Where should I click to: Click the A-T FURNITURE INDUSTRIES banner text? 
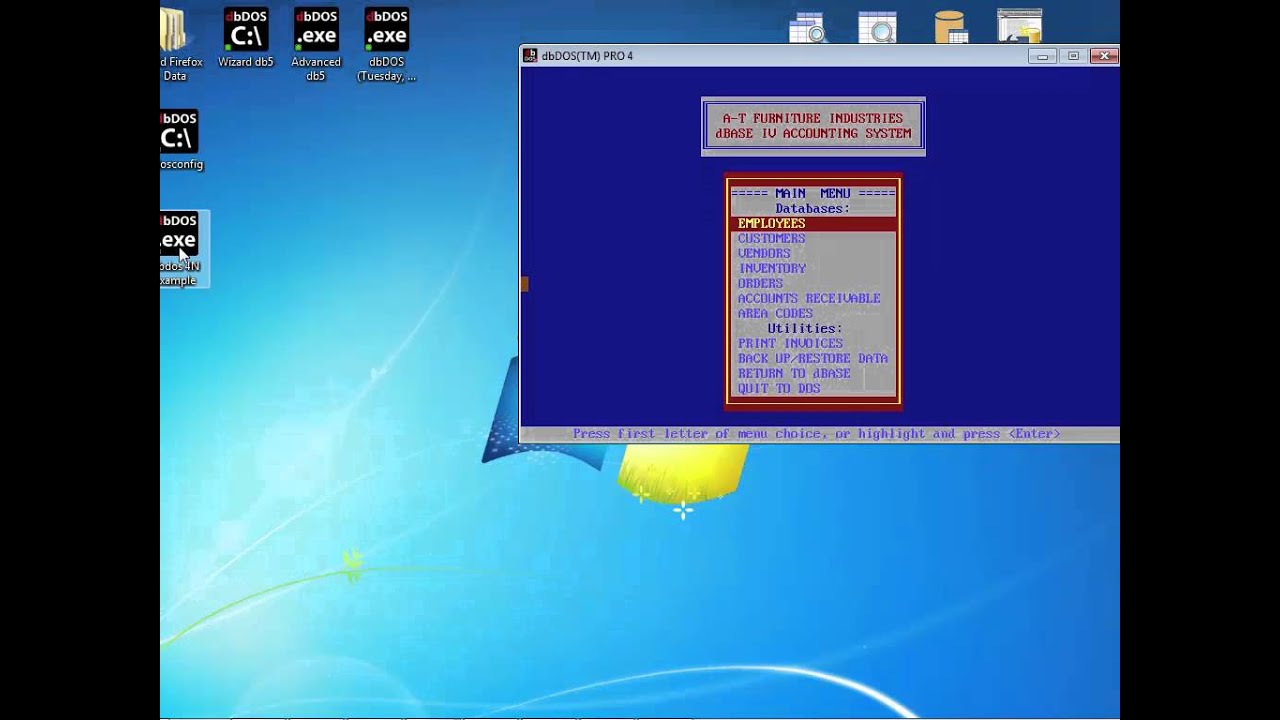(x=813, y=118)
